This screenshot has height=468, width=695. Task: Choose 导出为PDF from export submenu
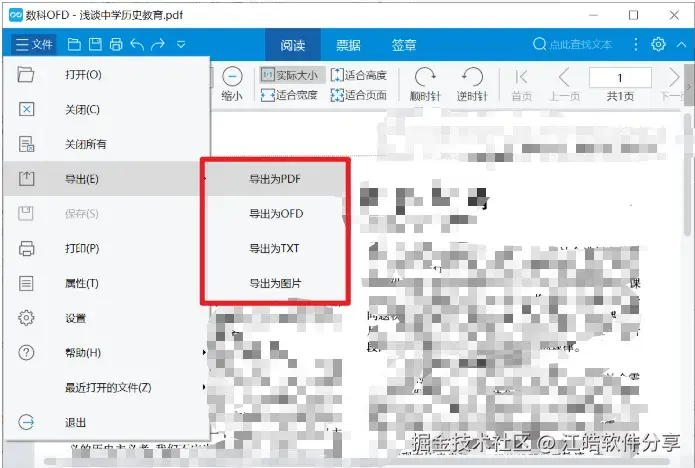coord(275,179)
